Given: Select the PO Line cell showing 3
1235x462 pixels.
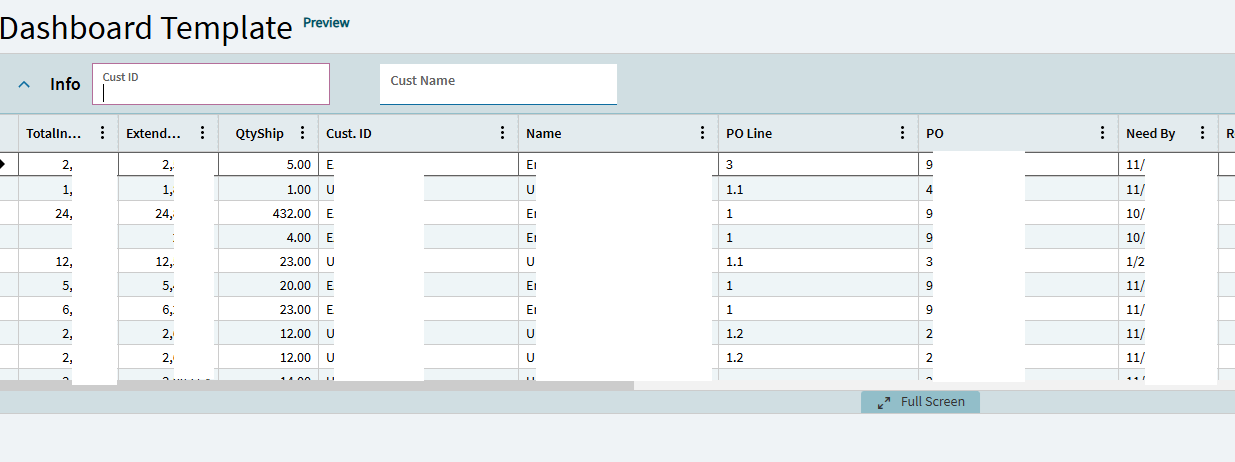Looking at the screenshot, I should click(x=818, y=164).
